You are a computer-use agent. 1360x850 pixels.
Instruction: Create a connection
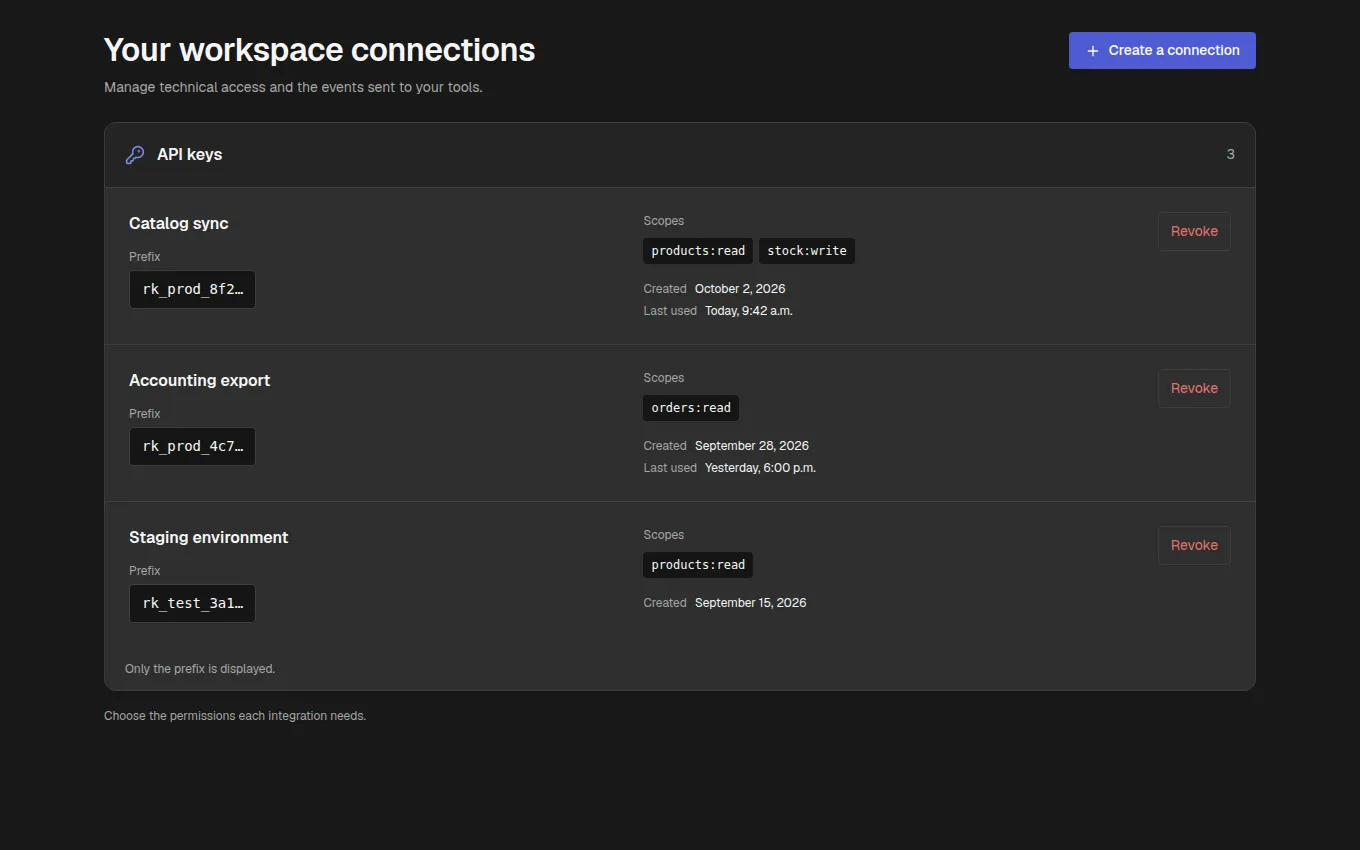1162,51
